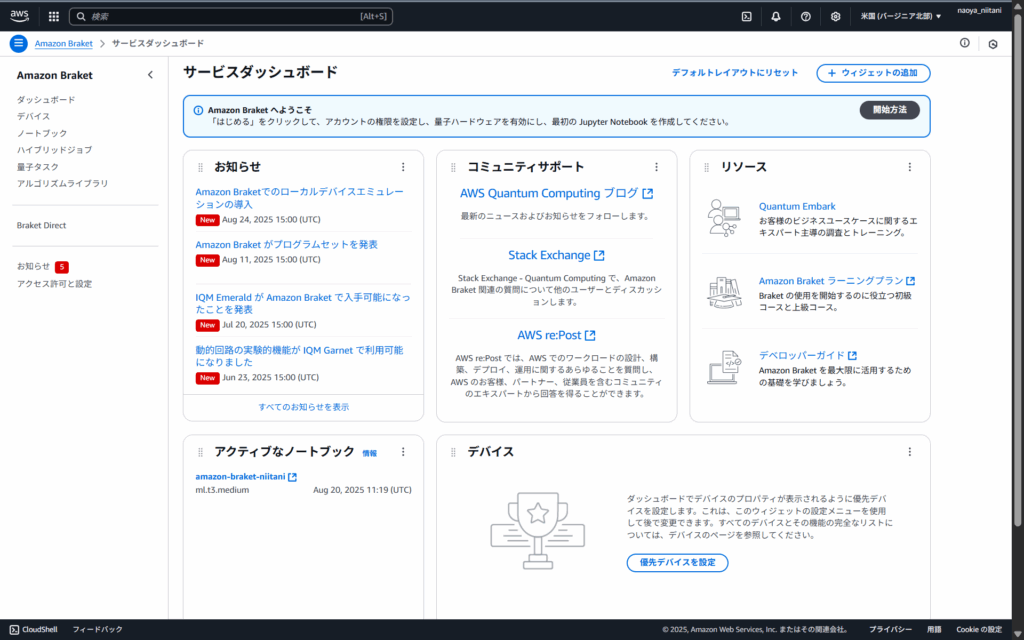The width and height of the screenshot is (1024, 640).
Task: Open the デベロッパーガイド link
Action: pos(807,355)
